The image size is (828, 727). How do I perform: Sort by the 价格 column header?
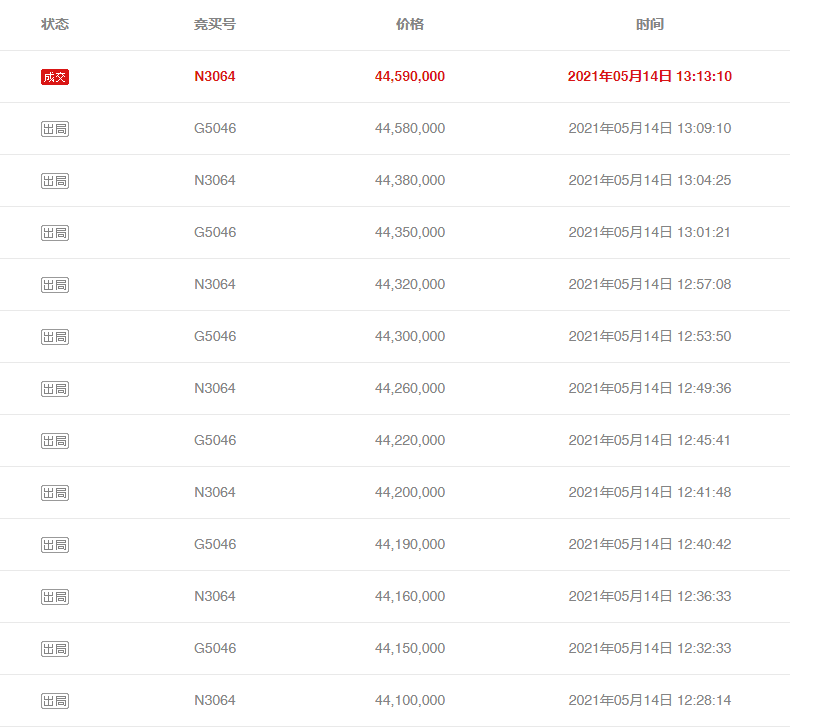[410, 24]
